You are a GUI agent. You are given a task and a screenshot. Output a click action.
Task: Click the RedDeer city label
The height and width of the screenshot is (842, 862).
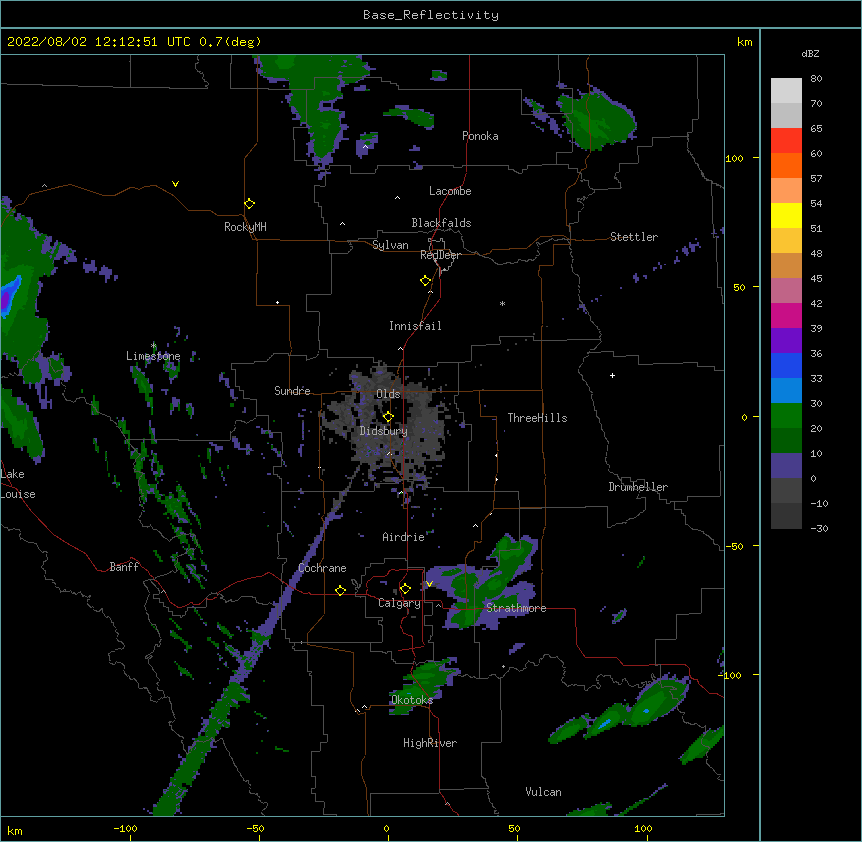pos(440,255)
